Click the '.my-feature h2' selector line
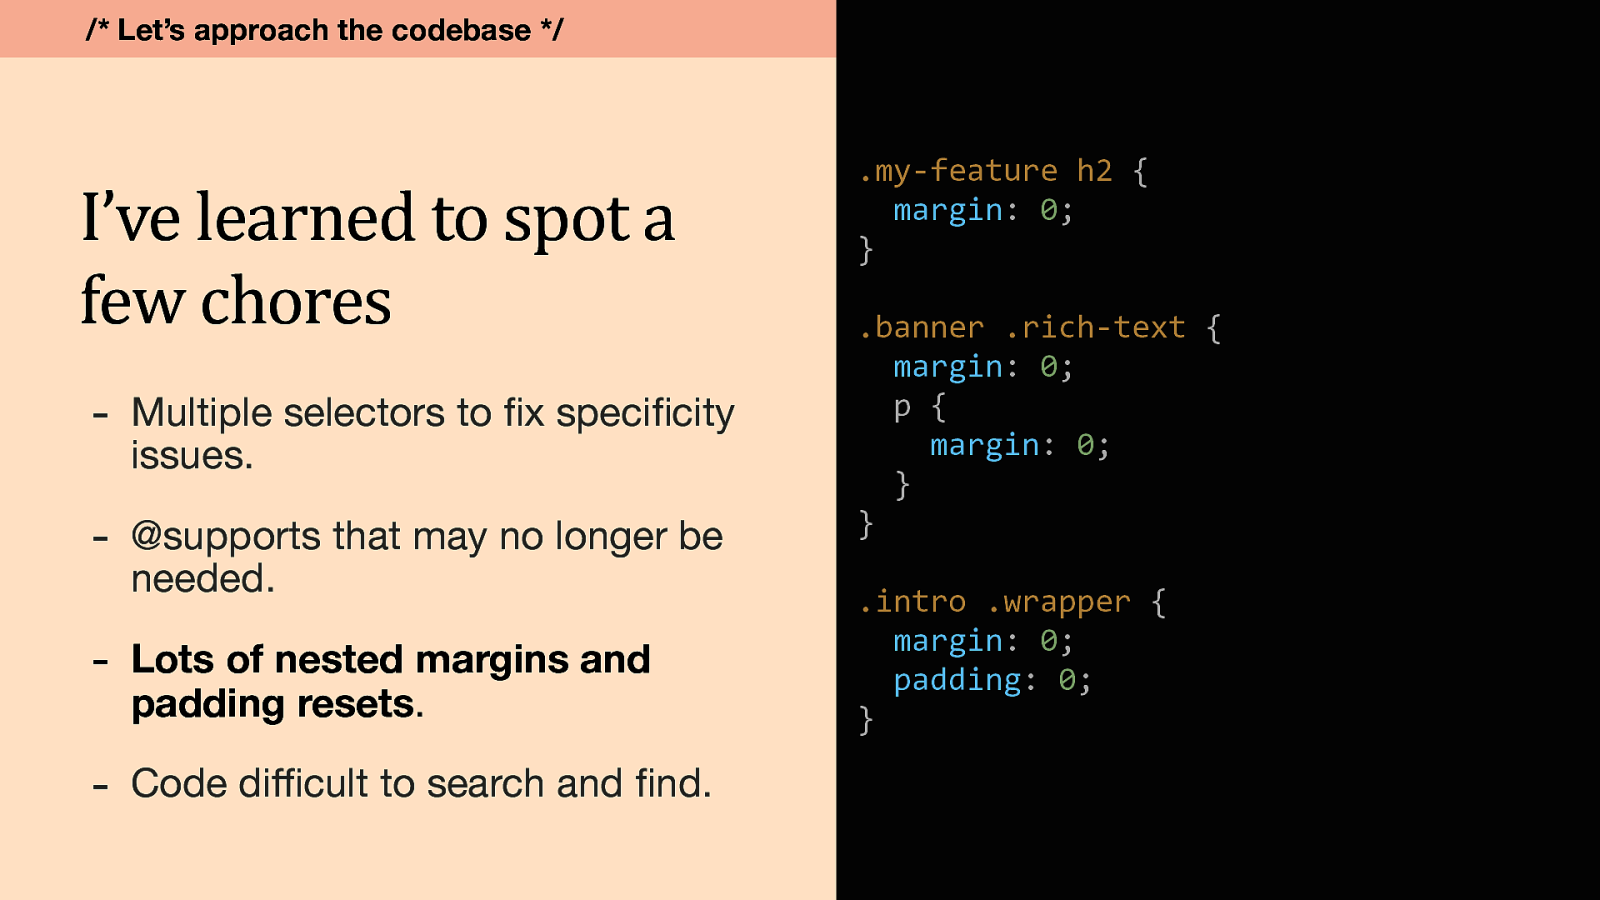This screenshot has height=900, width=1600. tap(1003, 171)
